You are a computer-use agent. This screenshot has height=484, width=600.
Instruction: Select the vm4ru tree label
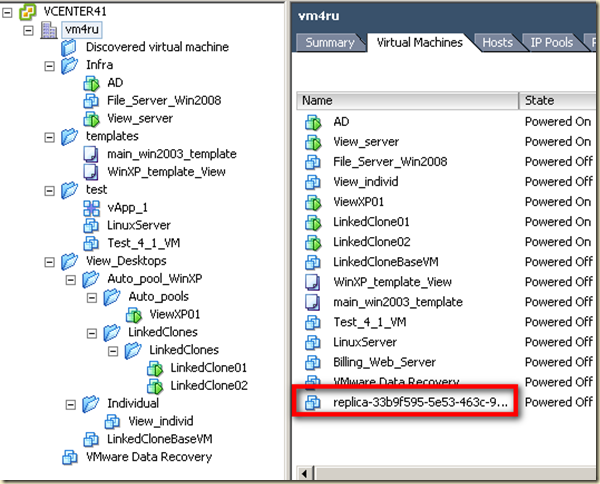tap(82, 29)
